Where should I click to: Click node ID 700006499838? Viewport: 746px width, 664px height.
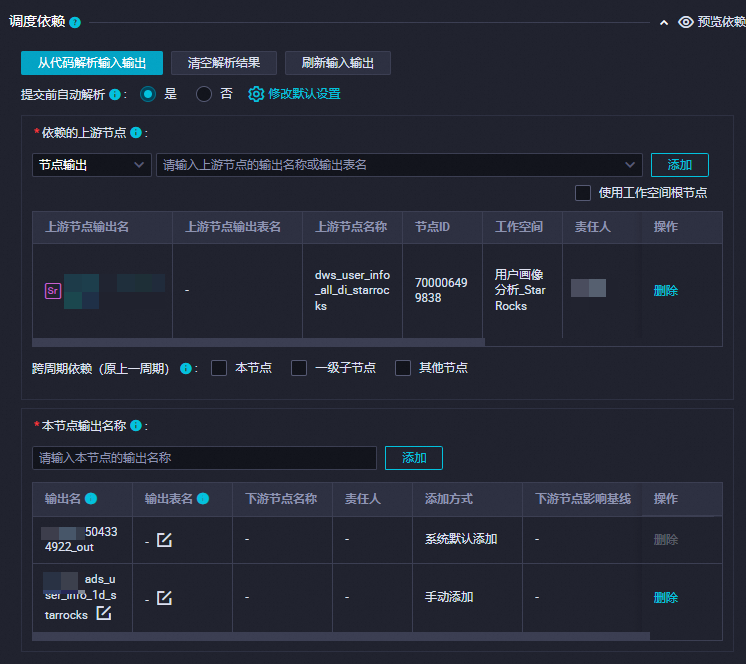click(x=441, y=291)
